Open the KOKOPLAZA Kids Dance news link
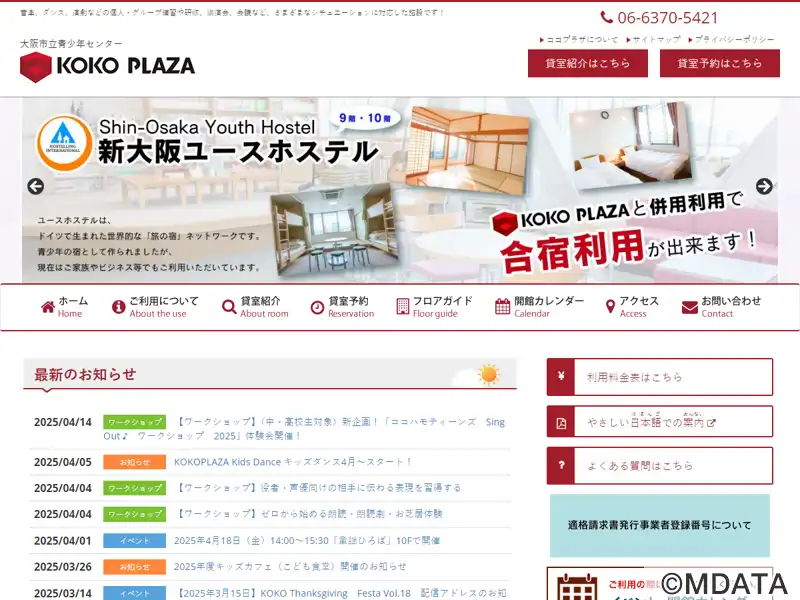This screenshot has height=600, width=800. pyautogui.click(x=293, y=462)
